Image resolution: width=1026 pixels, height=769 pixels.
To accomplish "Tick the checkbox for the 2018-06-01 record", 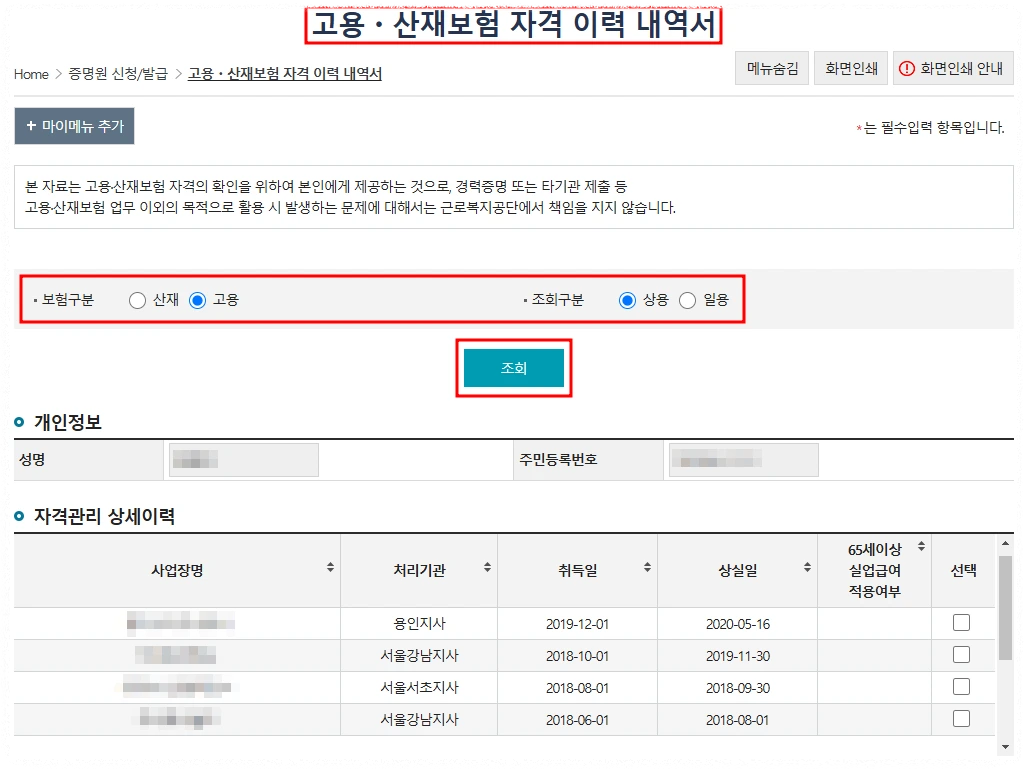I will 961,719.
